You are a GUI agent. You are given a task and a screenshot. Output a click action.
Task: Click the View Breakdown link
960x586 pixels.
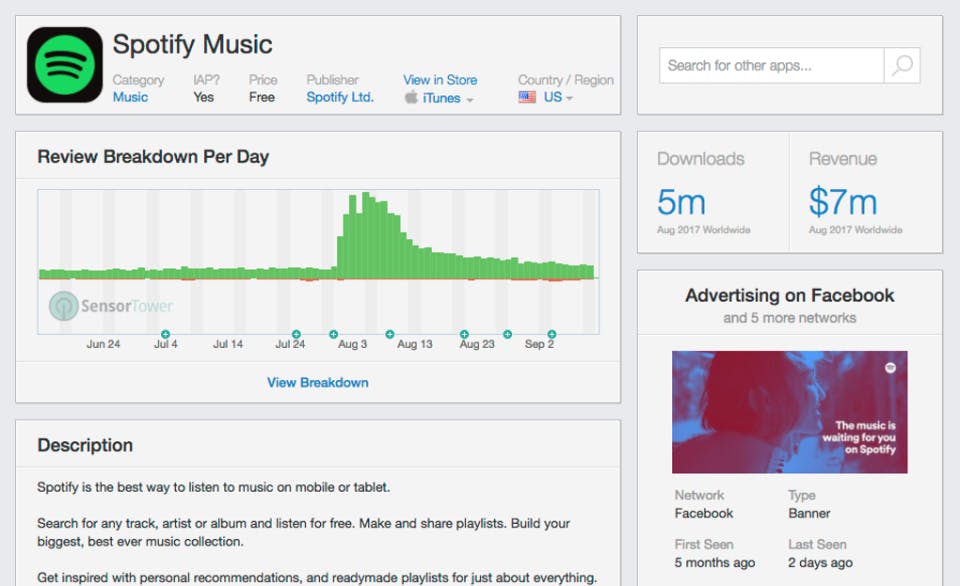318,382
